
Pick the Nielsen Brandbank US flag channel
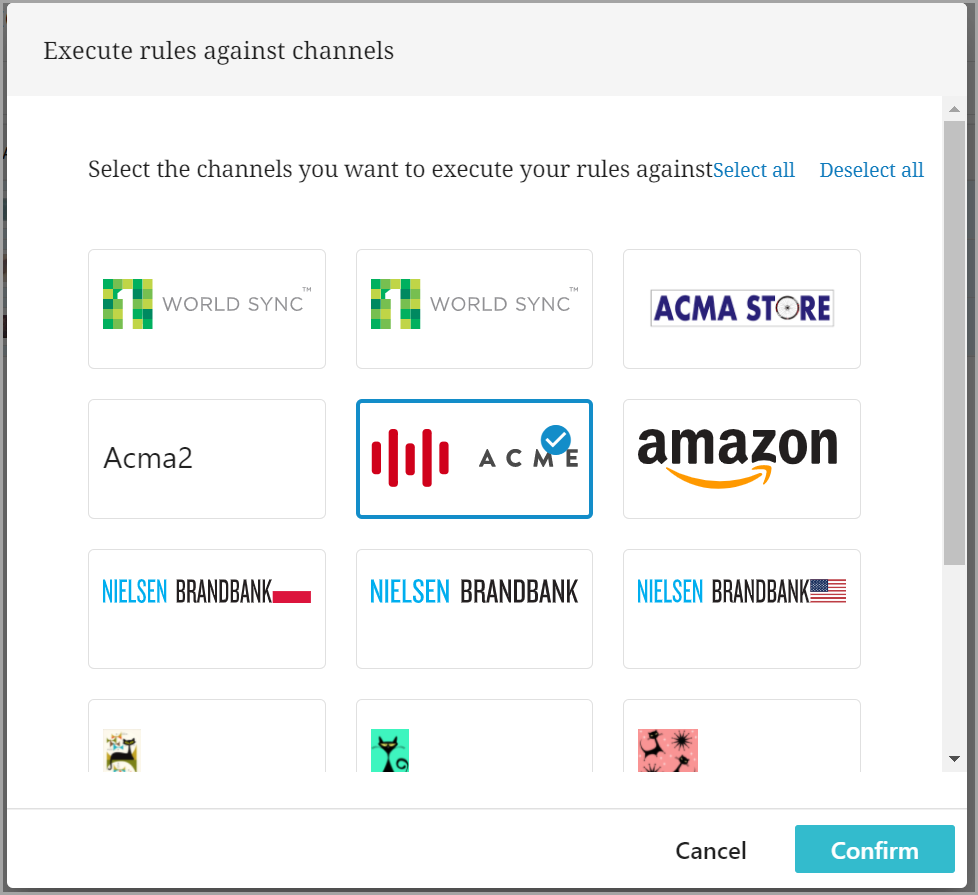point(741,608)
